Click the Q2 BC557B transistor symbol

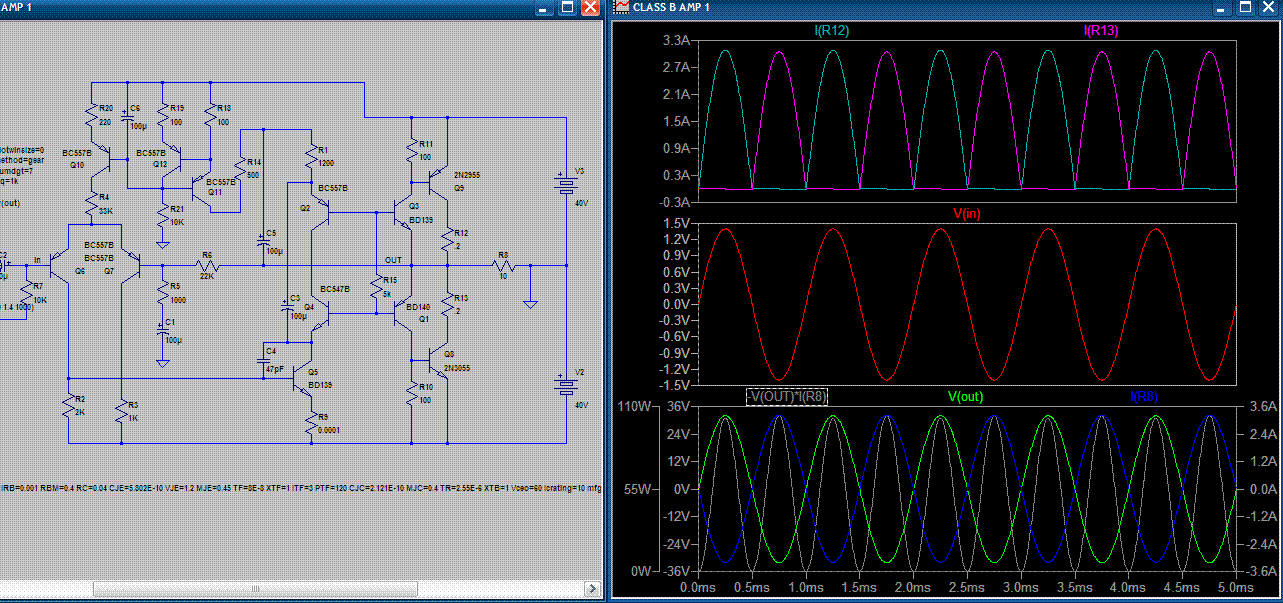[x=320, y=214]
